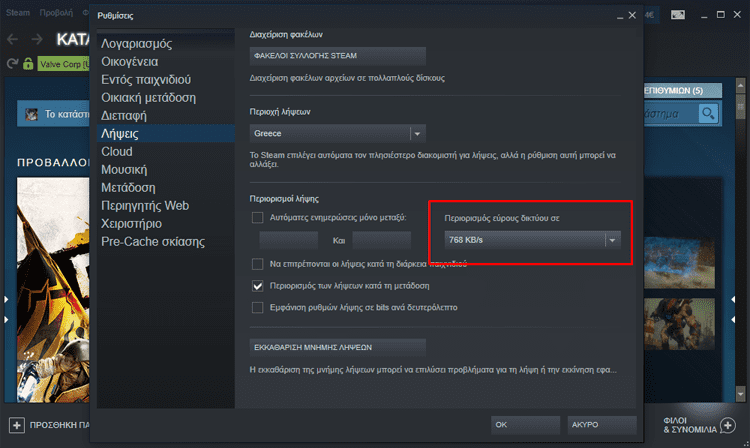This screenshot has height=448, width=750.
Task: Open the Greece download region dropdown
Action: [338, 133]
